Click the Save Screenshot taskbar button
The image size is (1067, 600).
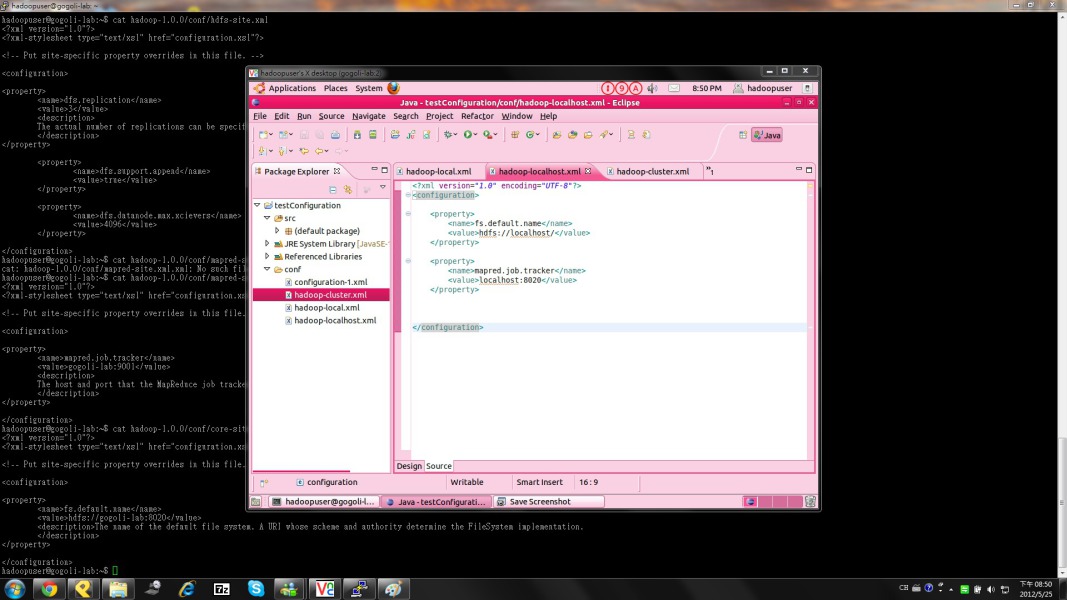pyautogui.click(x=548, y=502)
